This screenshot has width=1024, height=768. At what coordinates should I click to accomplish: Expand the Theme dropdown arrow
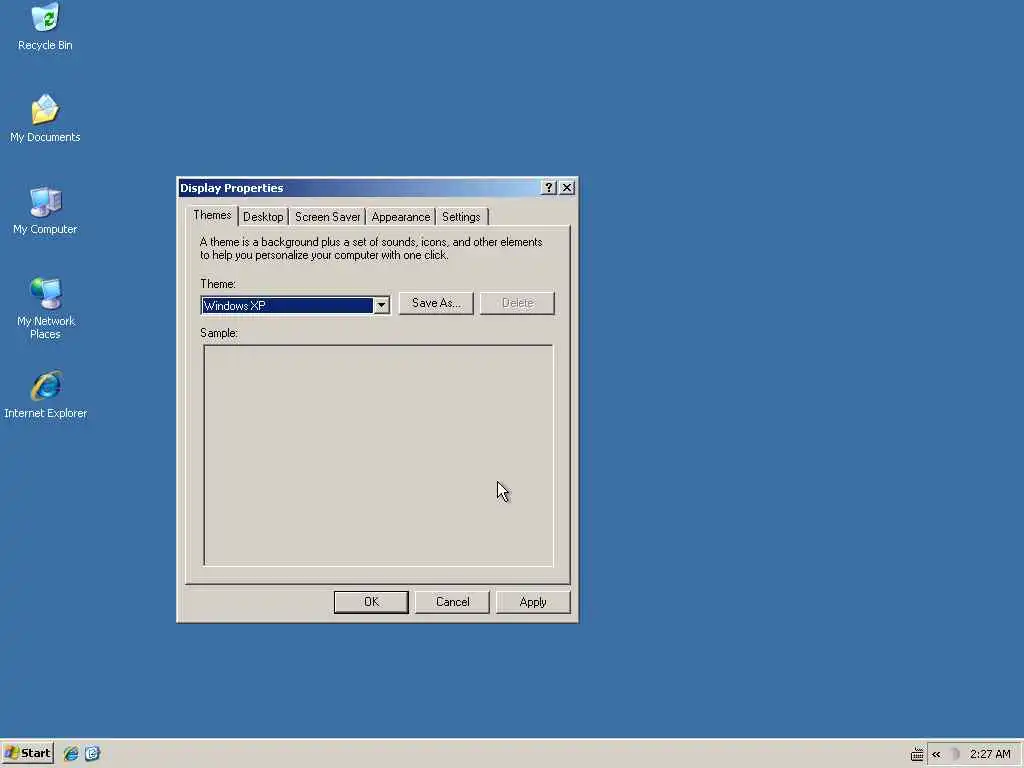tap(381, 306)
